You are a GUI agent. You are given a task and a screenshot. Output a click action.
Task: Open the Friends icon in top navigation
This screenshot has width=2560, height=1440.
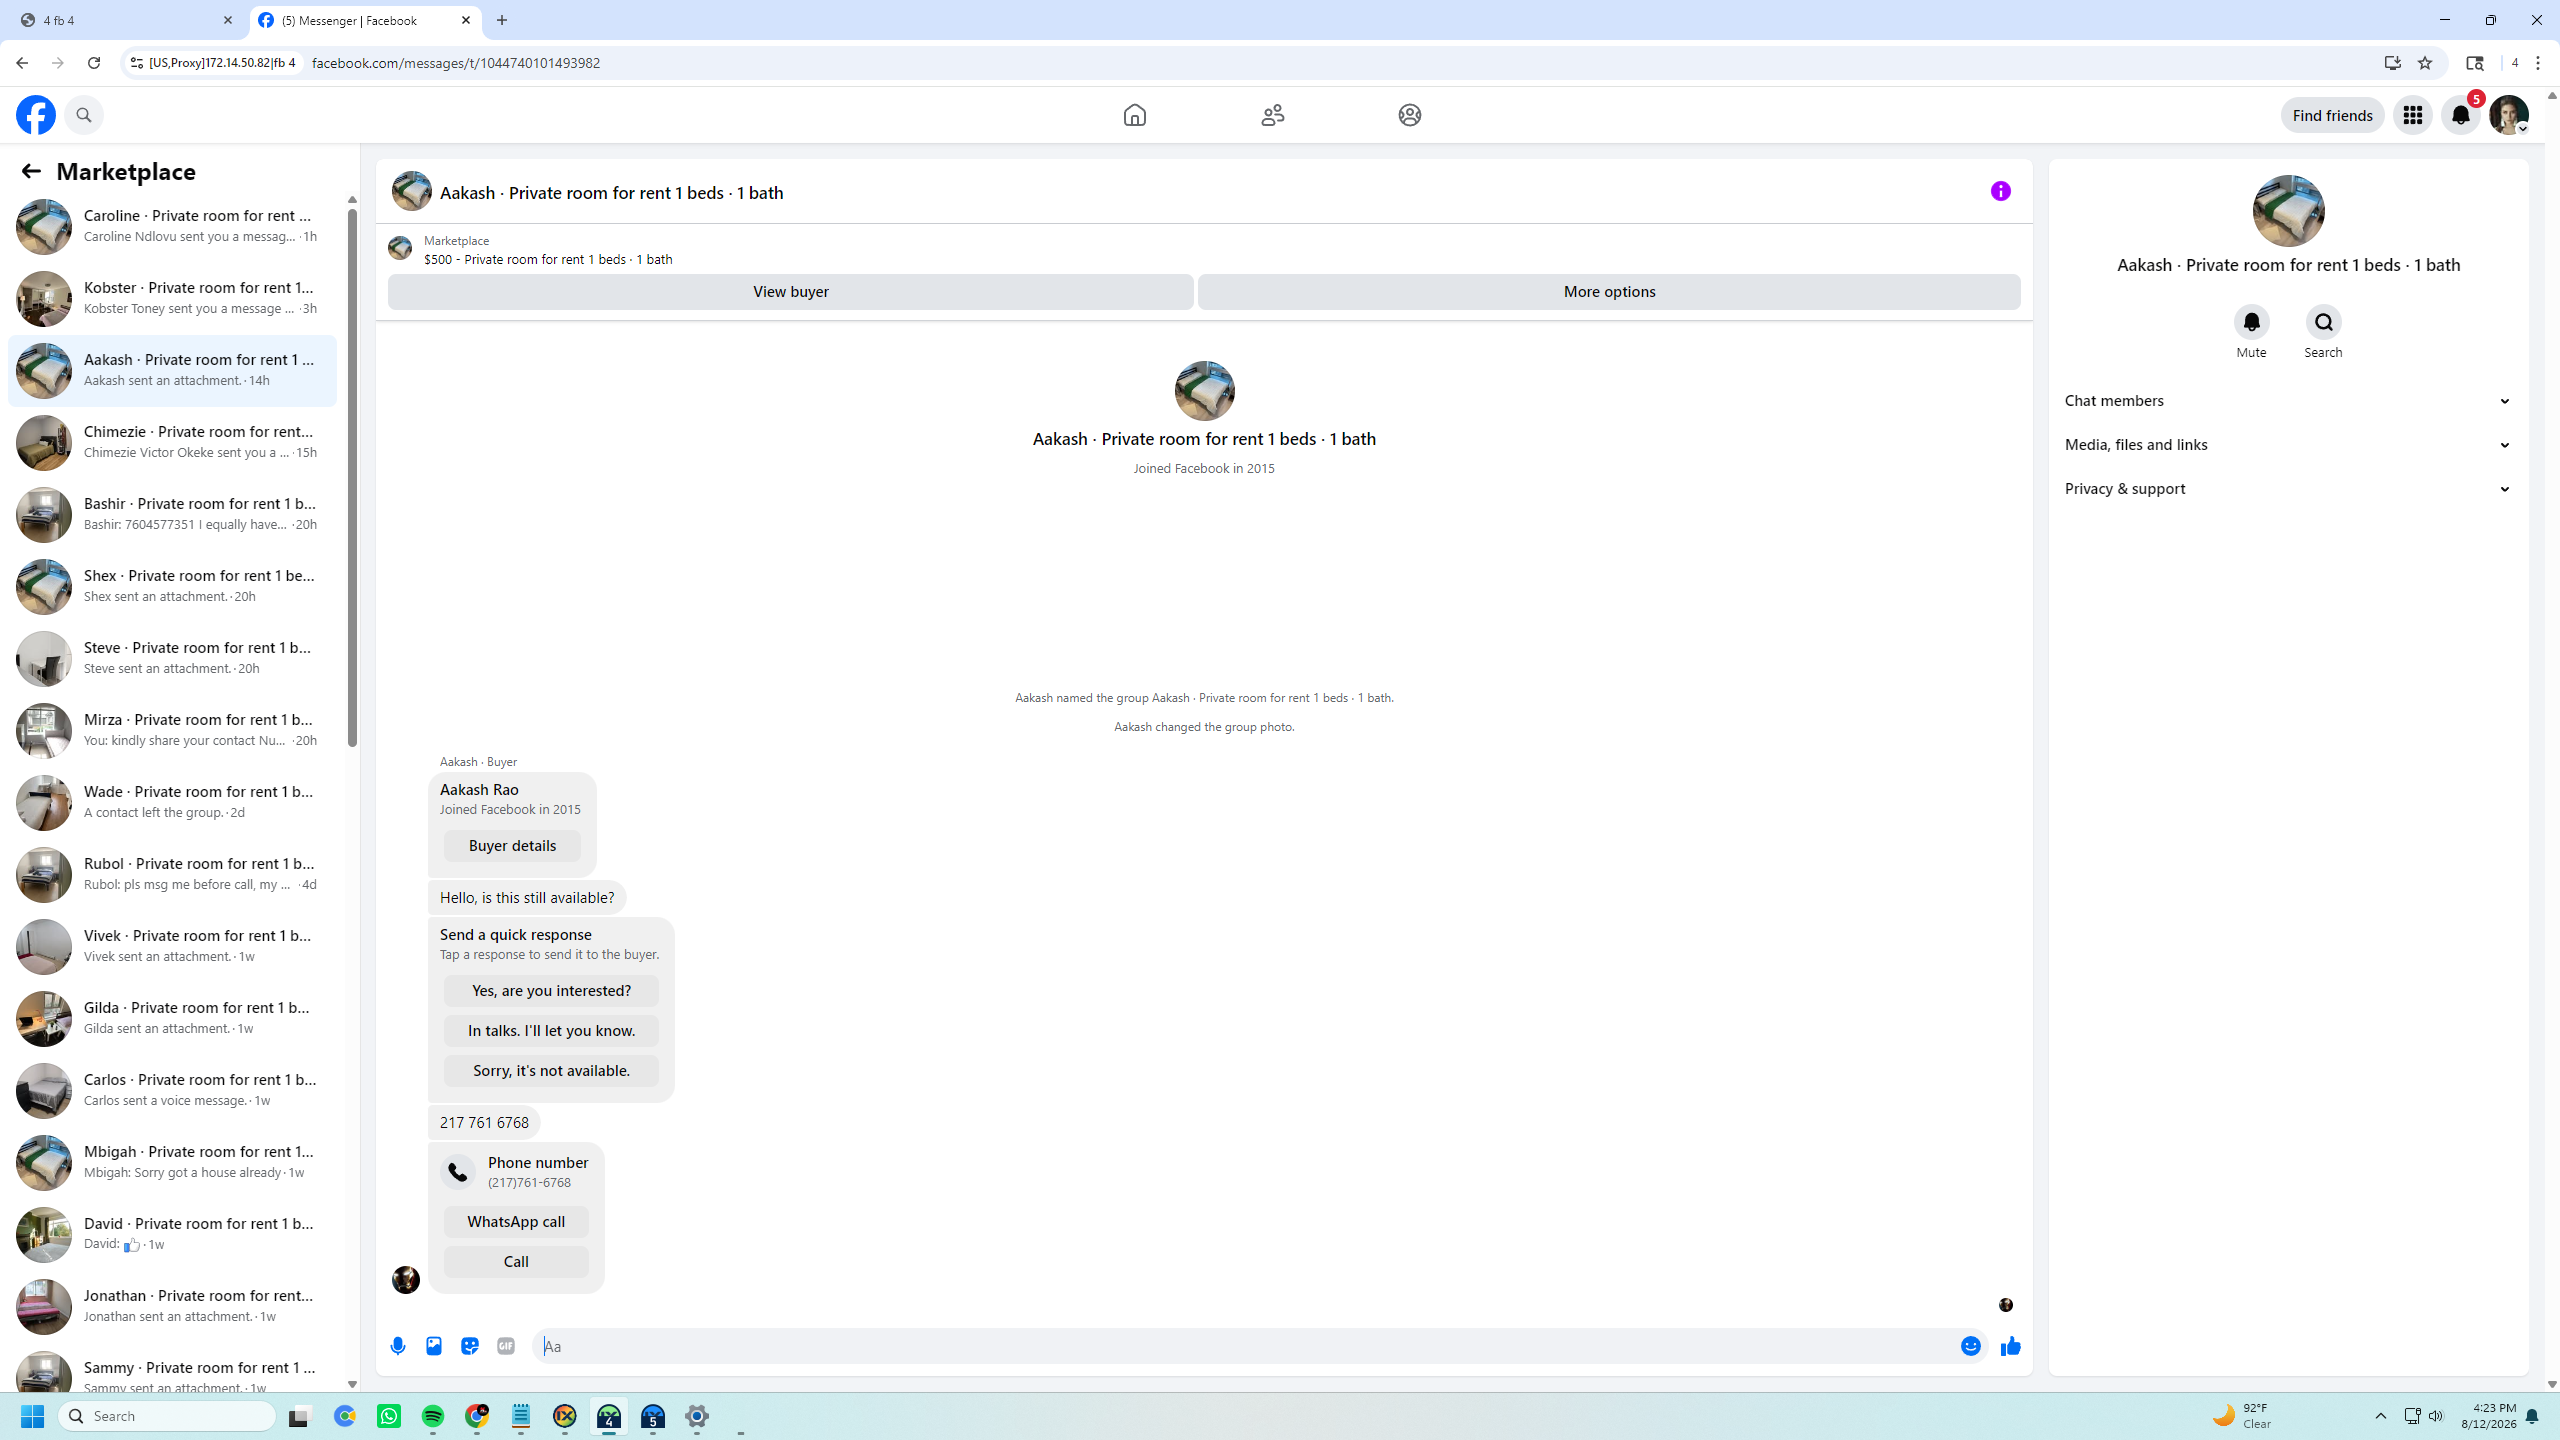click(1272, 115)
